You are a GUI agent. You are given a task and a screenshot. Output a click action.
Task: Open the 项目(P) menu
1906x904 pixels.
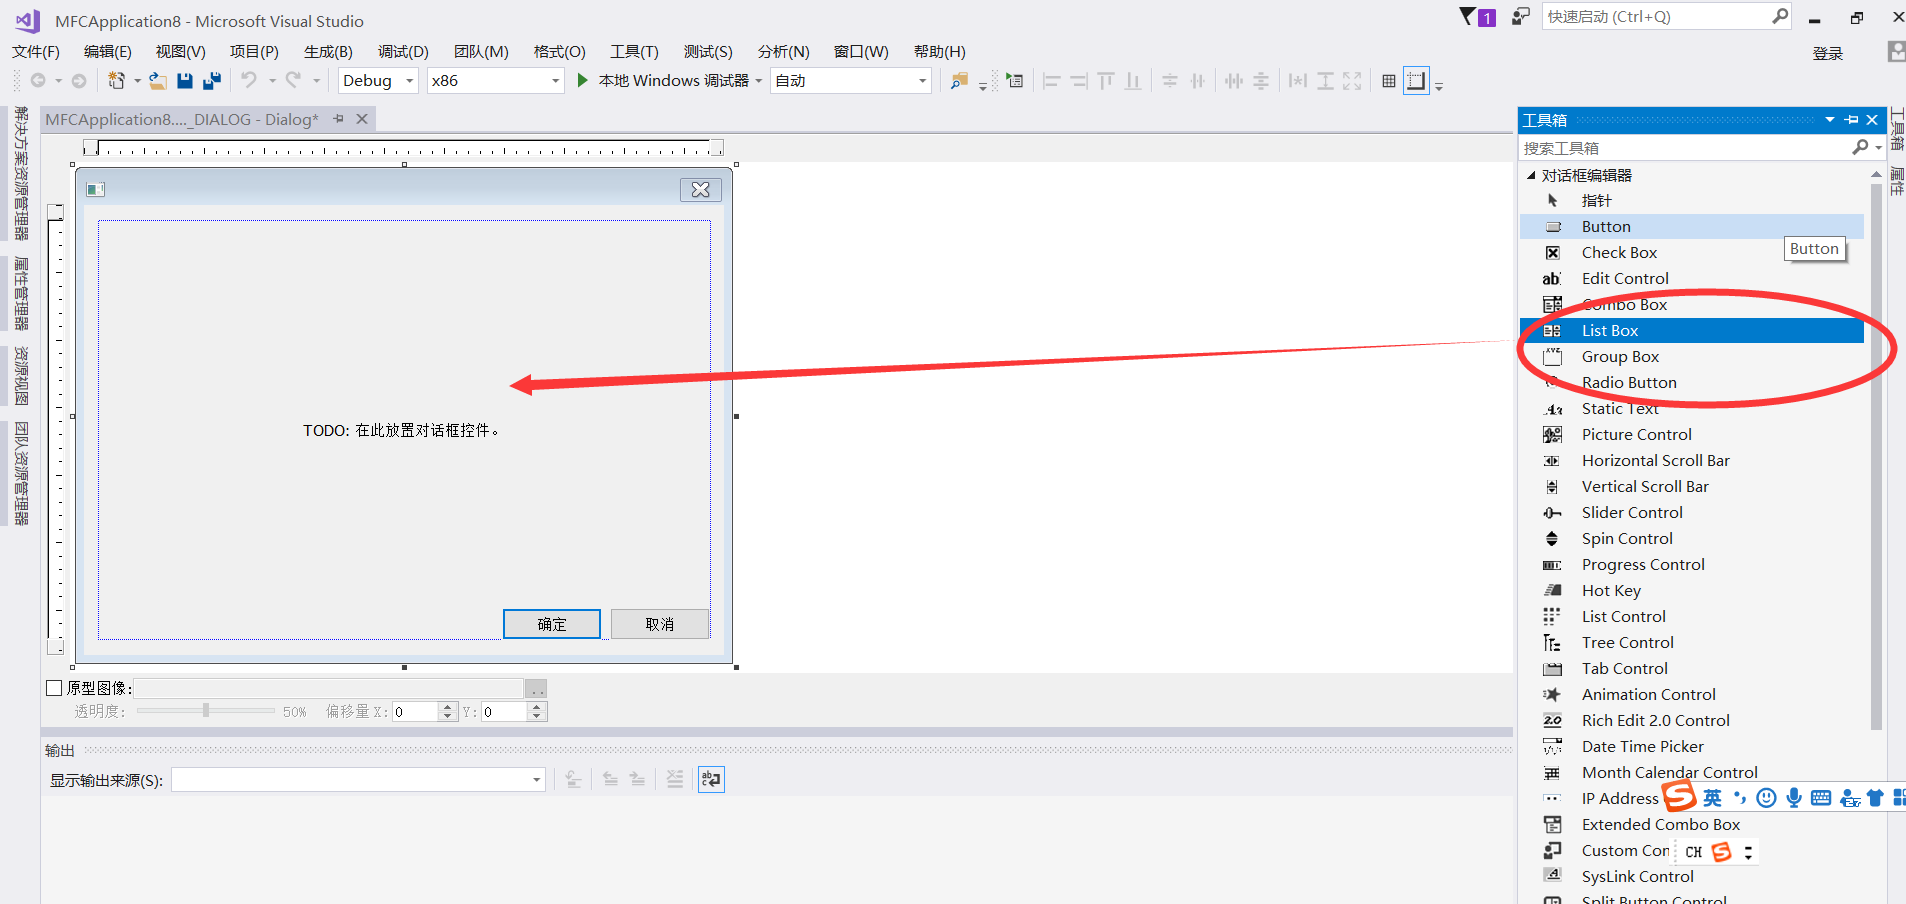(254, 52)
